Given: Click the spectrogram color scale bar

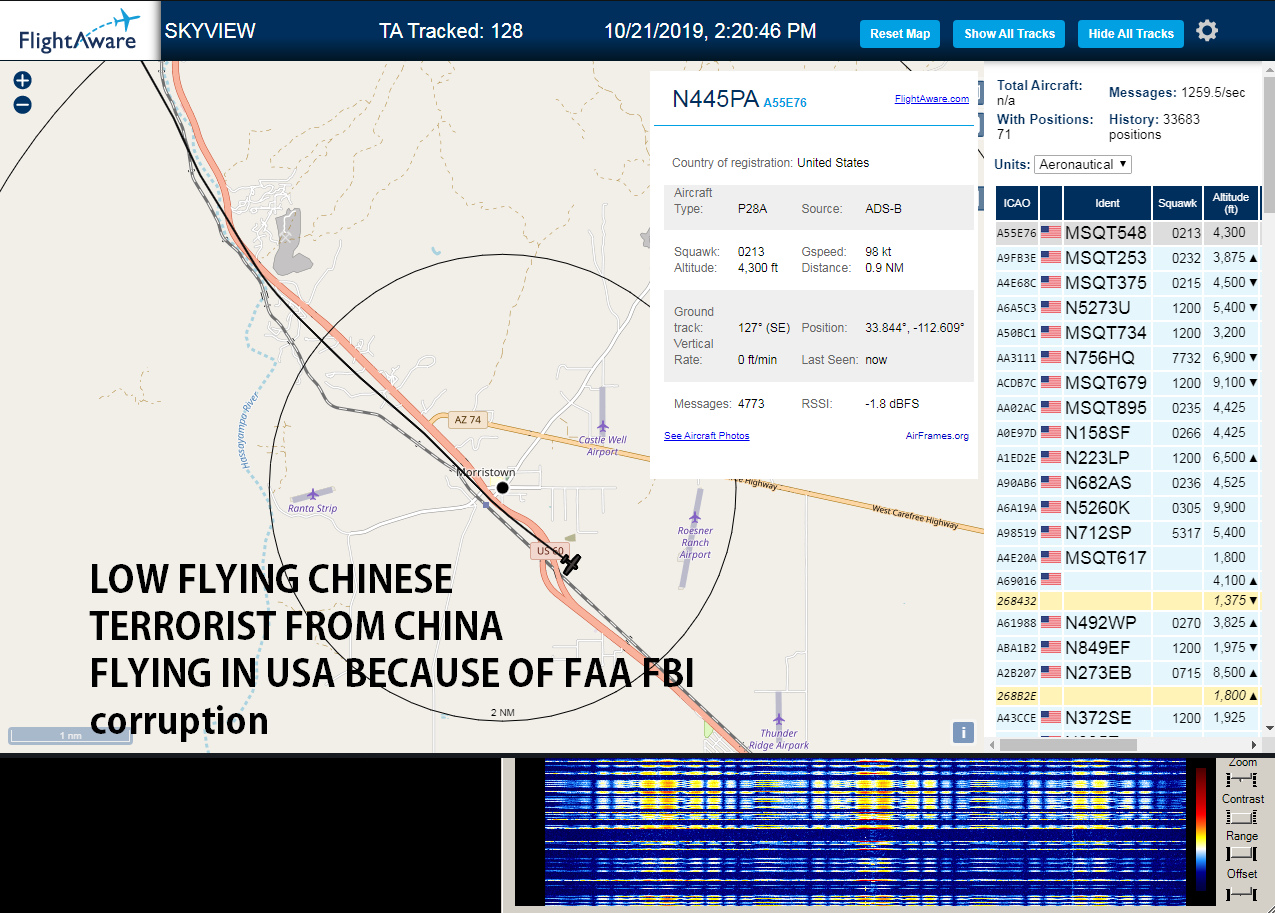Looking at the screenshot, I should tap(1201, 829).
